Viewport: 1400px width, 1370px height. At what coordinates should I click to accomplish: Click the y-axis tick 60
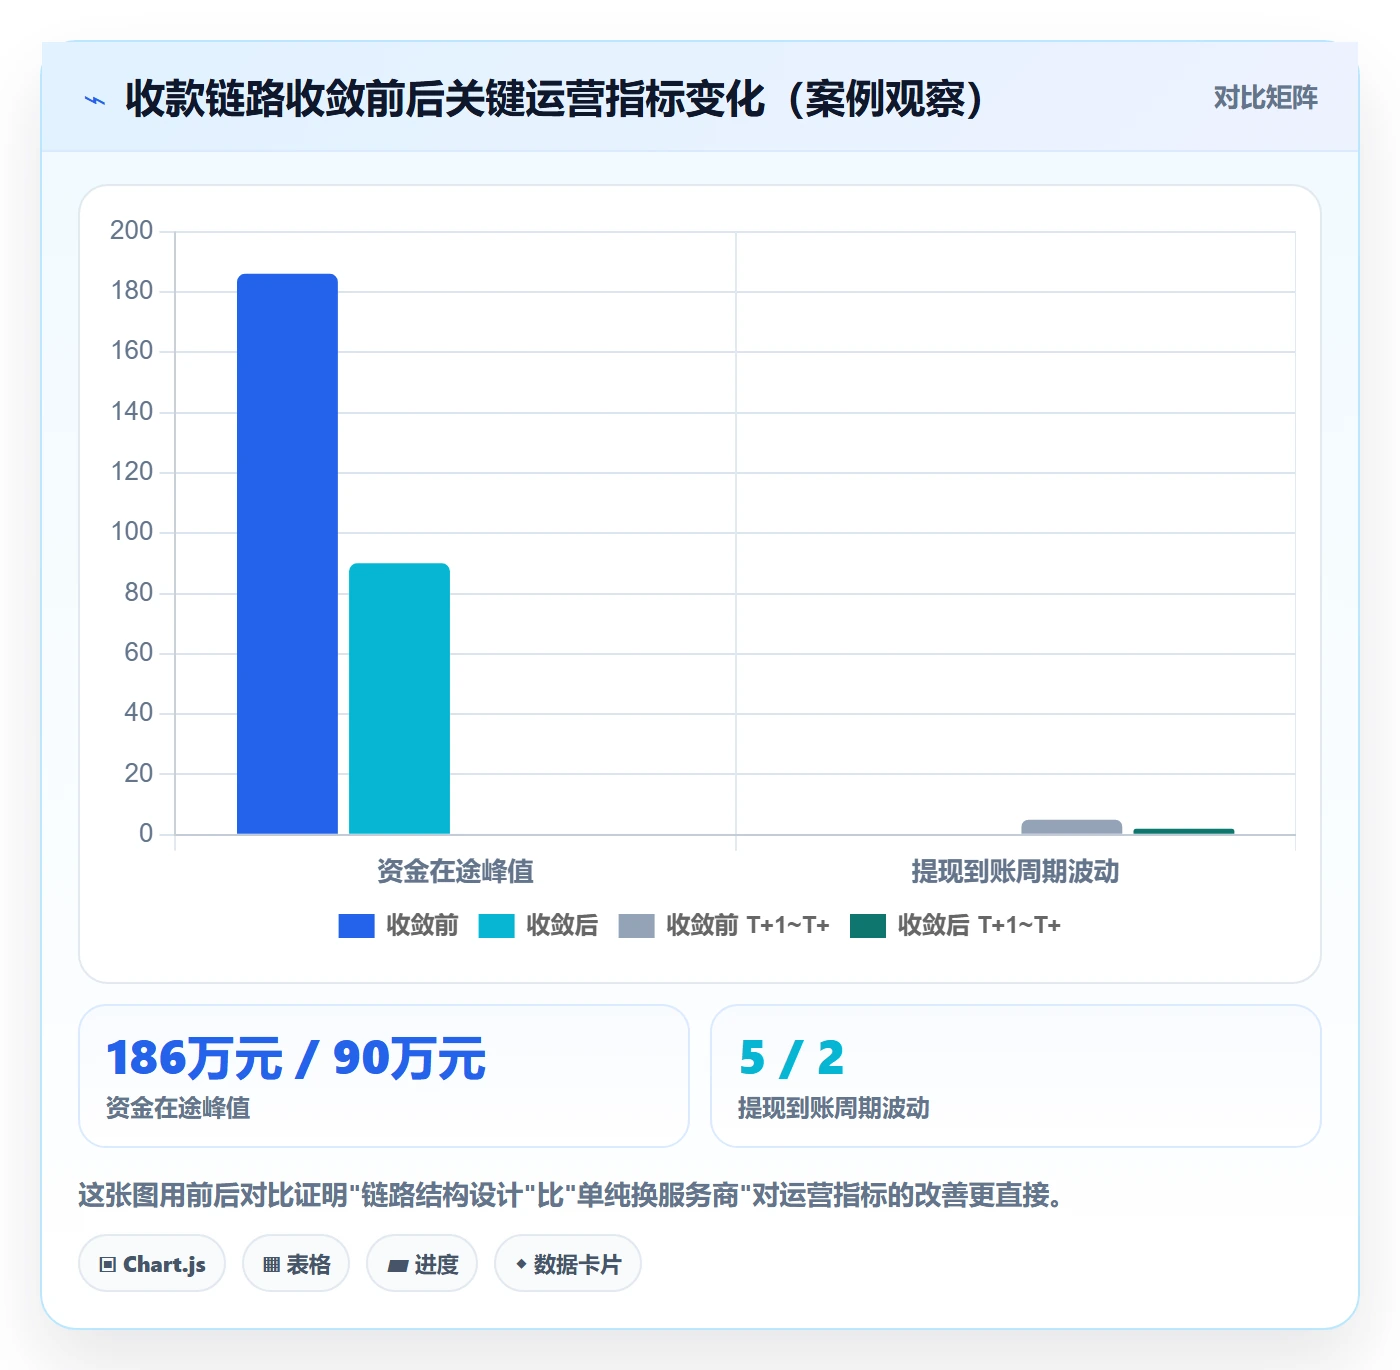point(138,653)
